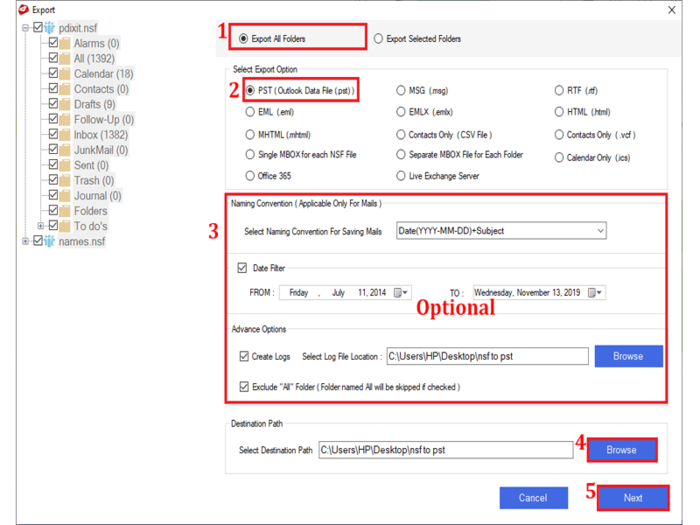This screenshot has height=525, width=700.
Task: Choose Contacts Only (.vcf) option
Action: tap(559, 134)
